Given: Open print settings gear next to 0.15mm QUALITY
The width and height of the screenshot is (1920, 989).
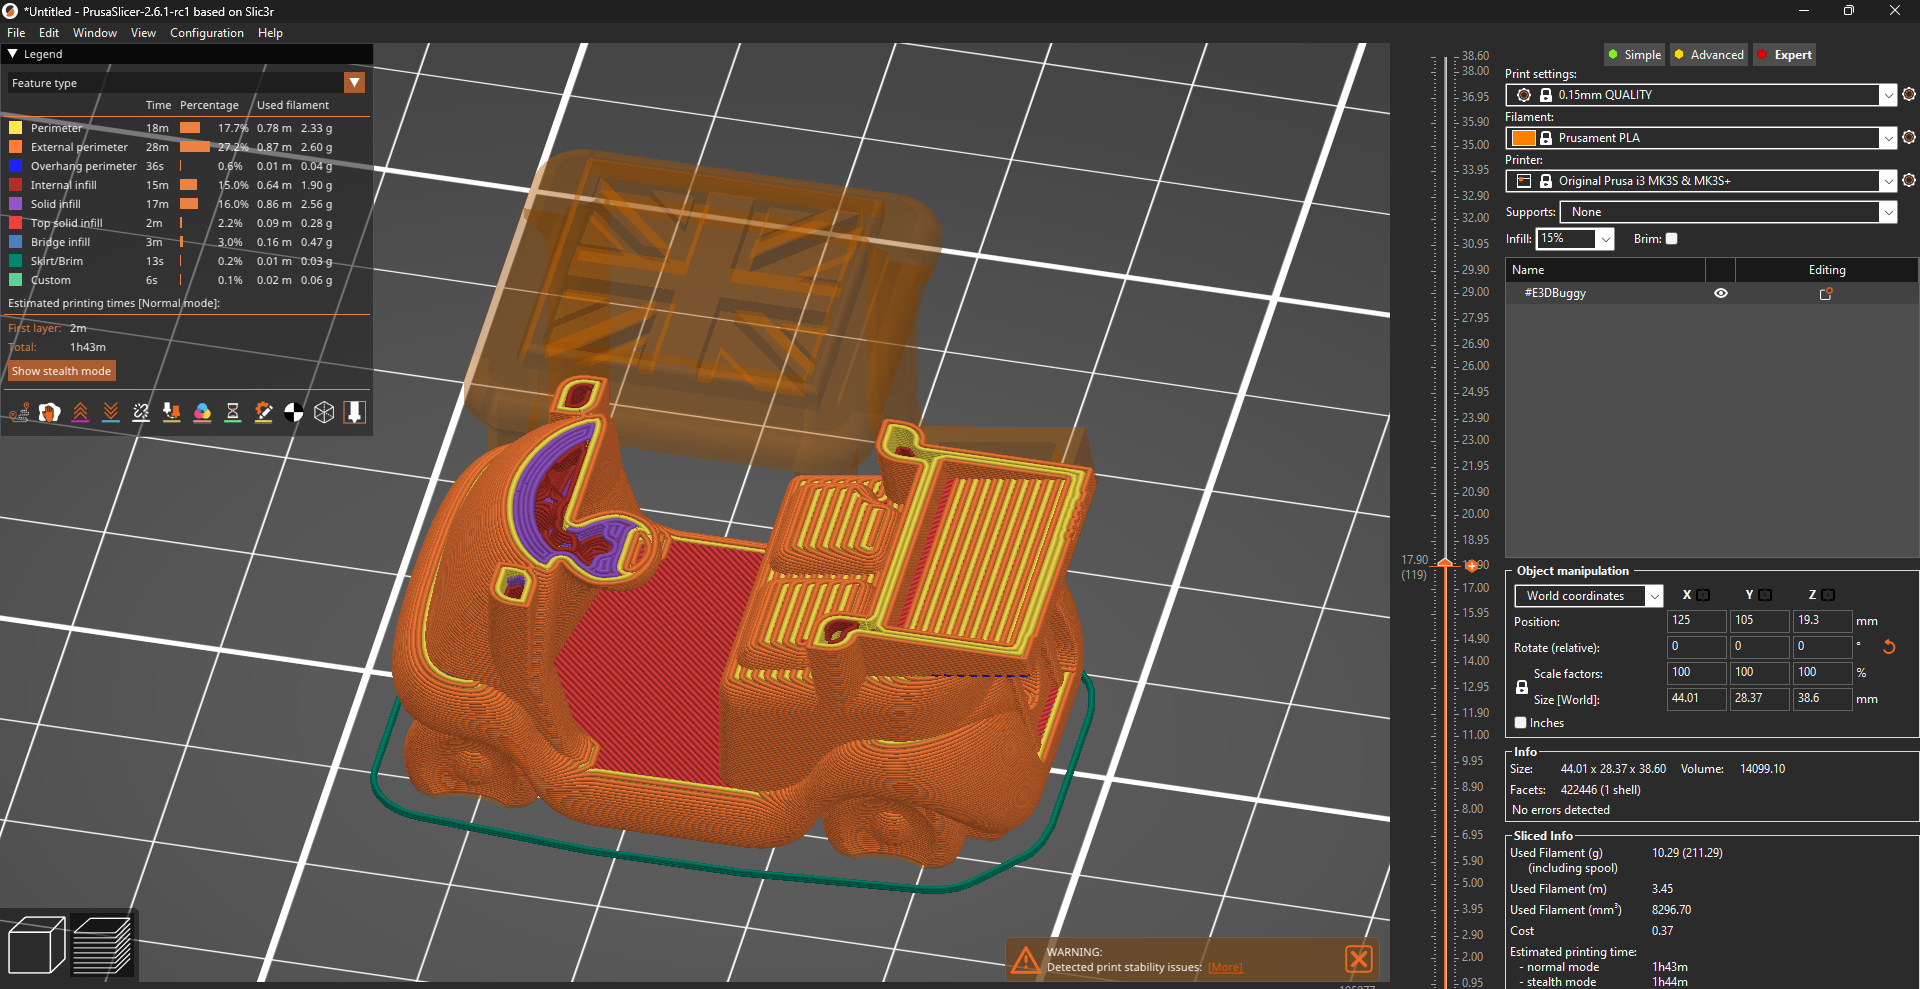Looking at the screenshot, I should click(1909, 94).
